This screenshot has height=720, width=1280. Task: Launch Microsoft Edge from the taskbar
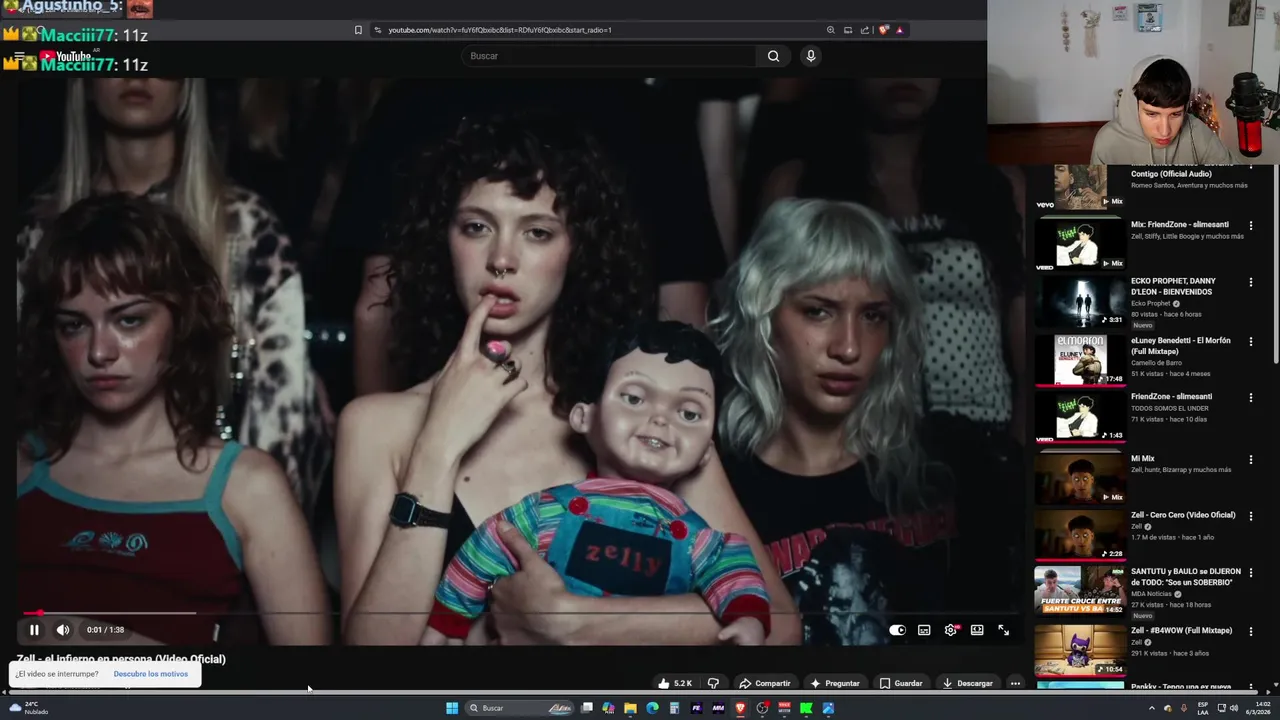[652, 708]
